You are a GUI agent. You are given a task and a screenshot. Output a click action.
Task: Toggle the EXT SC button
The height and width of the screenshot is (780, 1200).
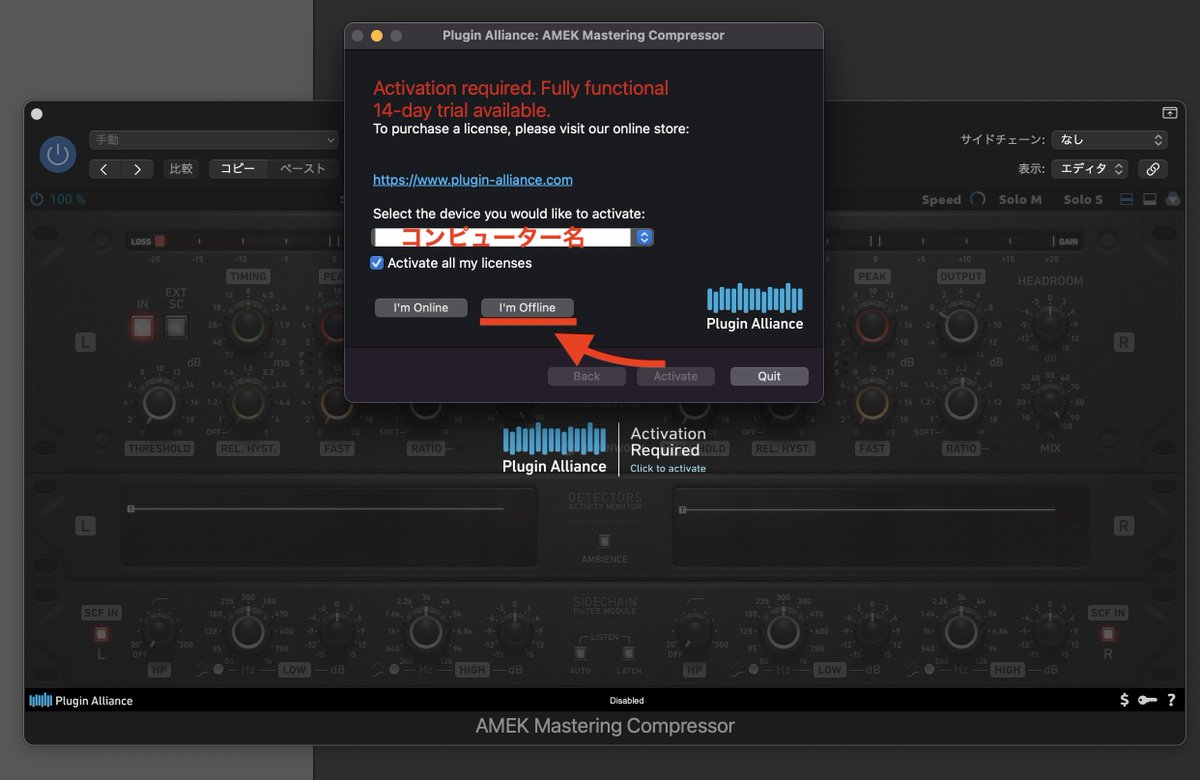(x=176, y=326)
